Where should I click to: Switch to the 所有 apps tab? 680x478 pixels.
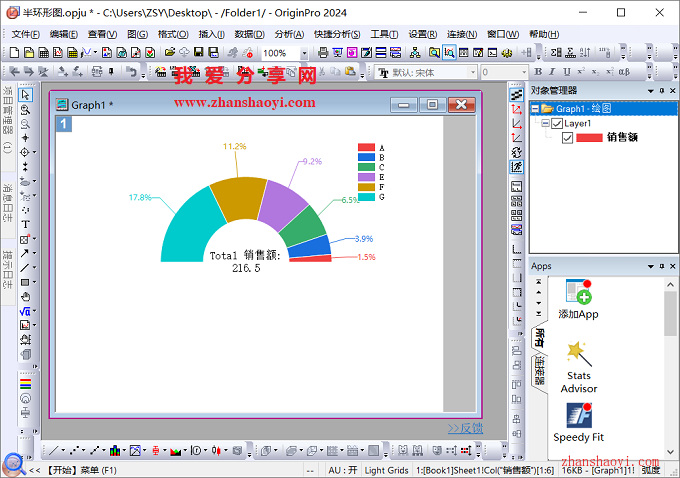[x=539, y=338]
